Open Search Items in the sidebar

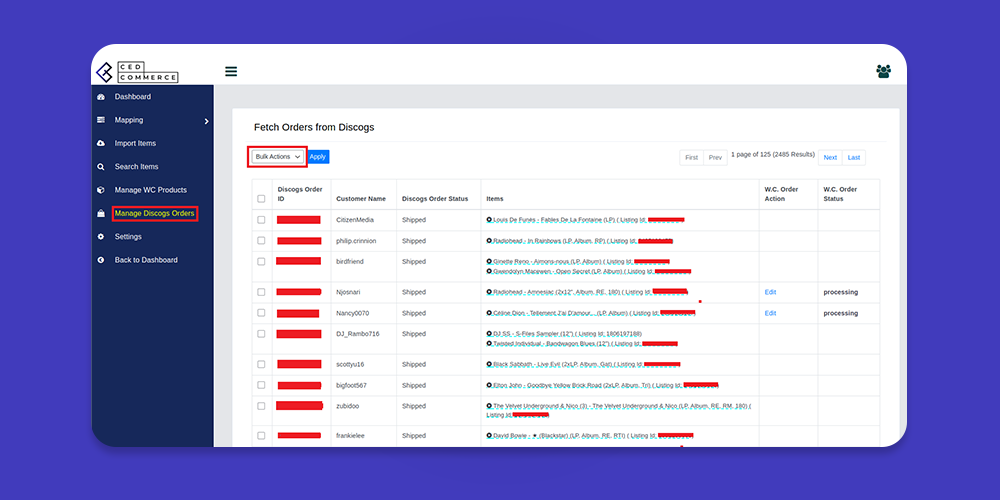136,166
